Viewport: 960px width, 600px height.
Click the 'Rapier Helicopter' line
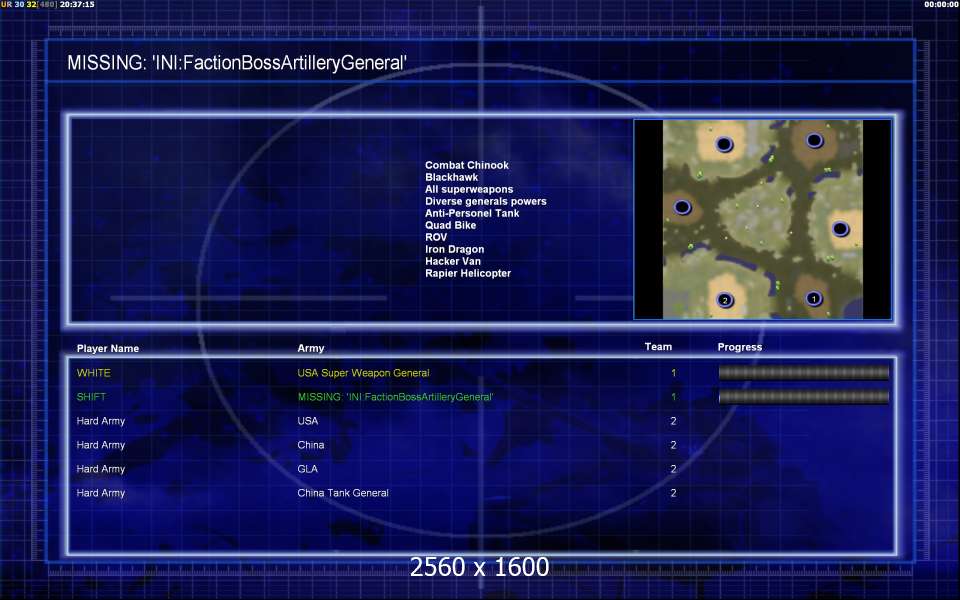click(468, 273)
